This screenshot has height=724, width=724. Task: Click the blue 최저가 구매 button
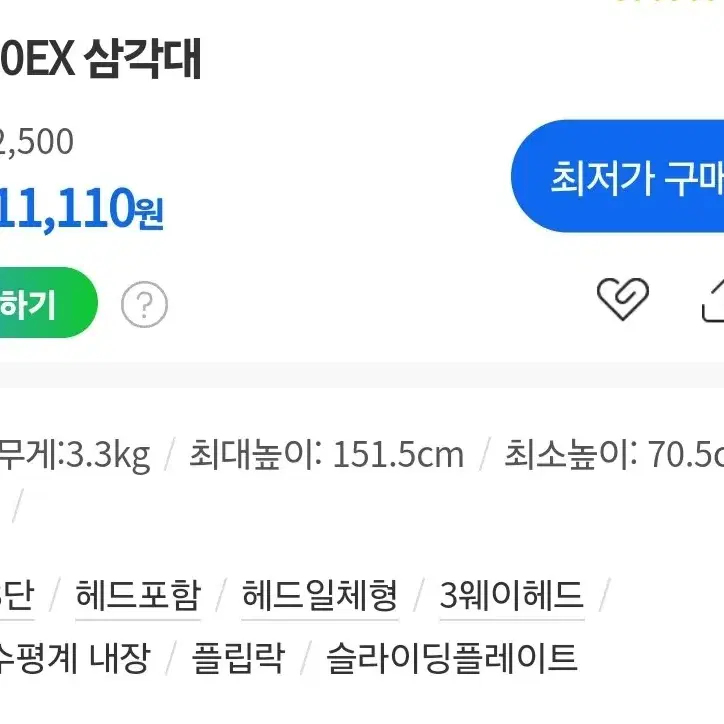coord(617,176)
